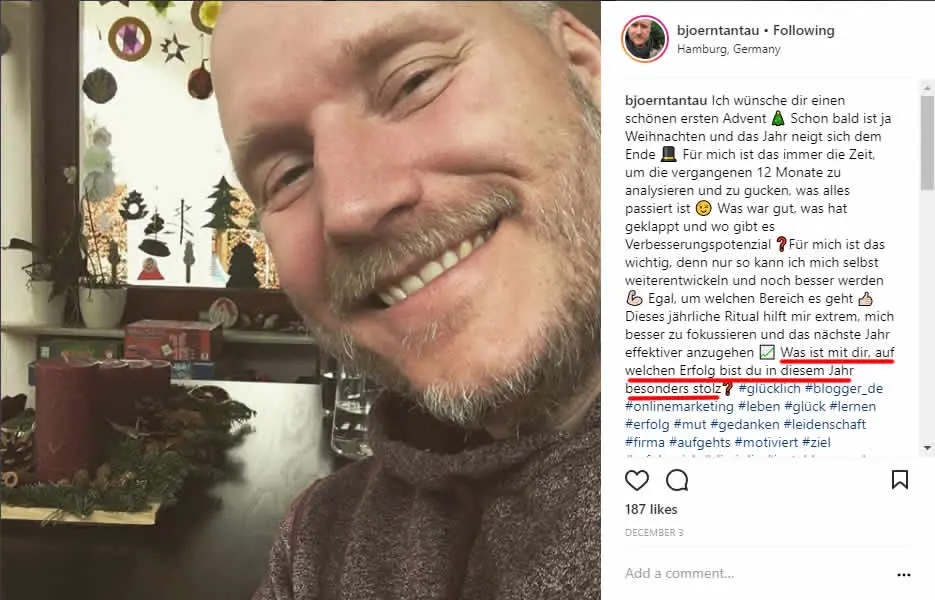
Task: Open the #leidenschaft hashtag
Action: coord(825,424)
